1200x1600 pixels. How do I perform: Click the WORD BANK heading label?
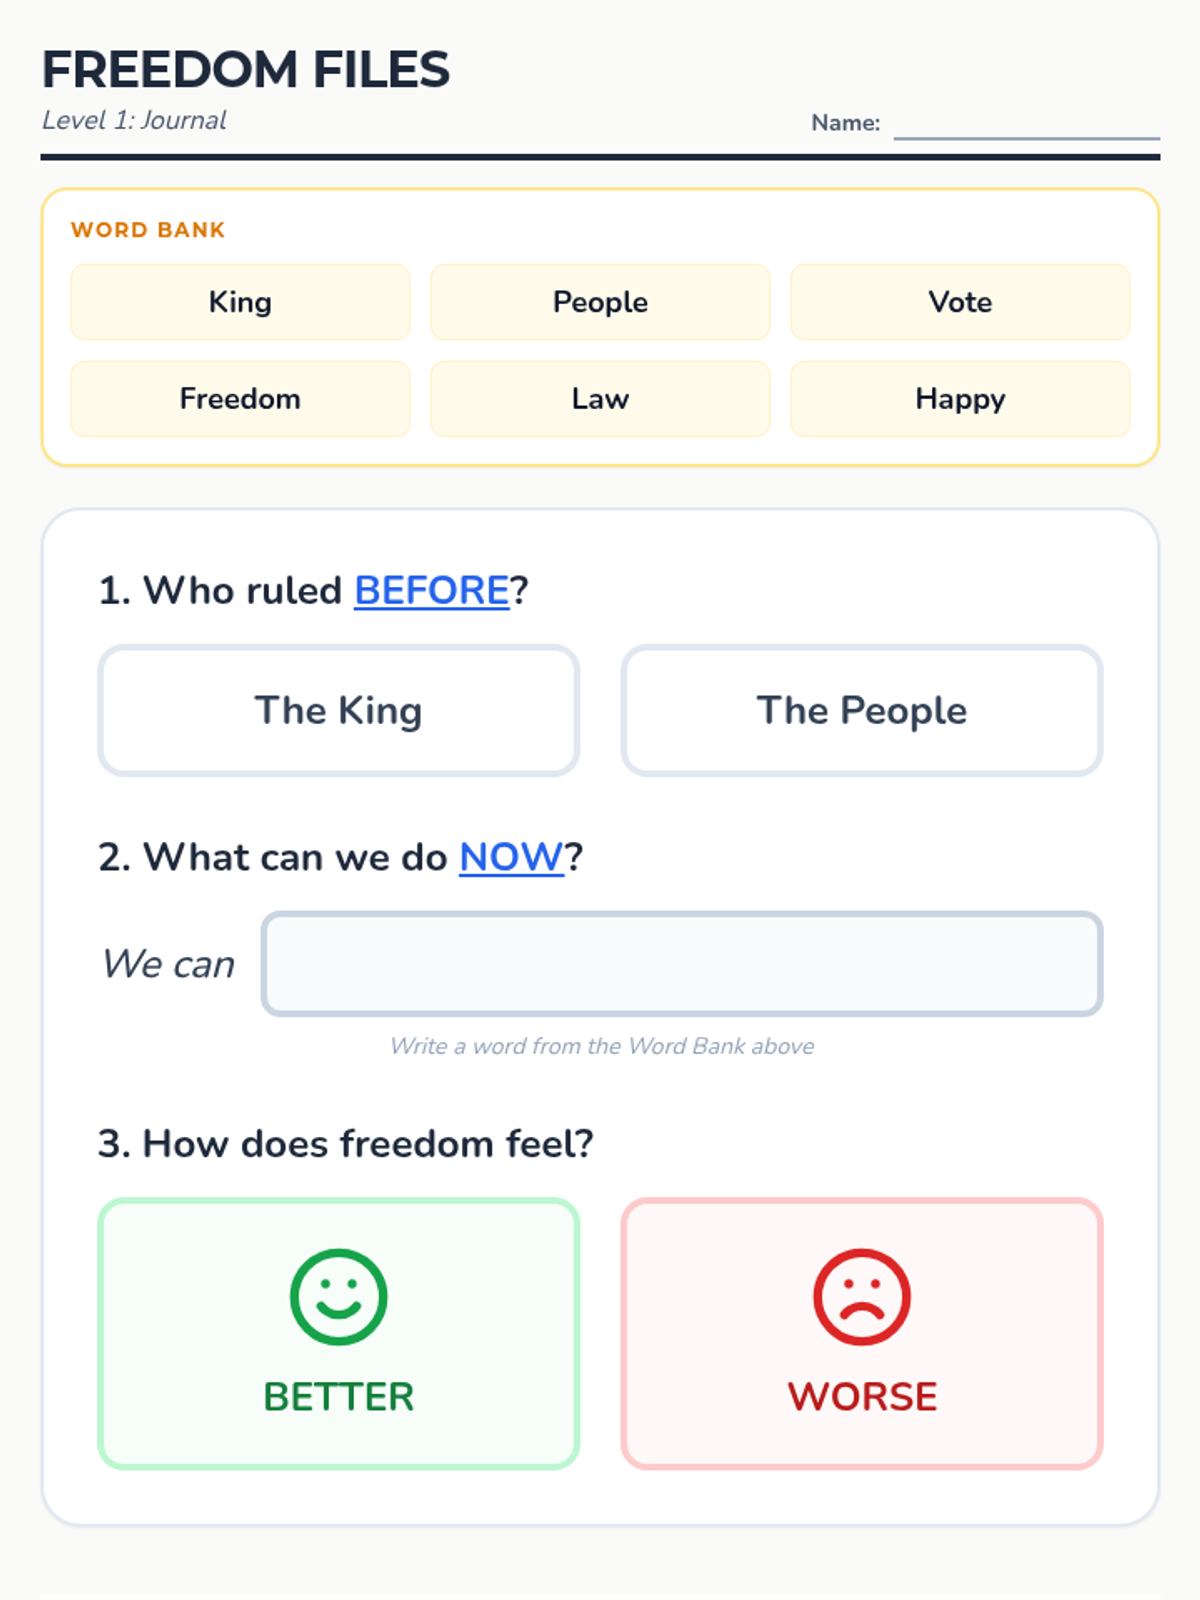click(x=148, y=230)
